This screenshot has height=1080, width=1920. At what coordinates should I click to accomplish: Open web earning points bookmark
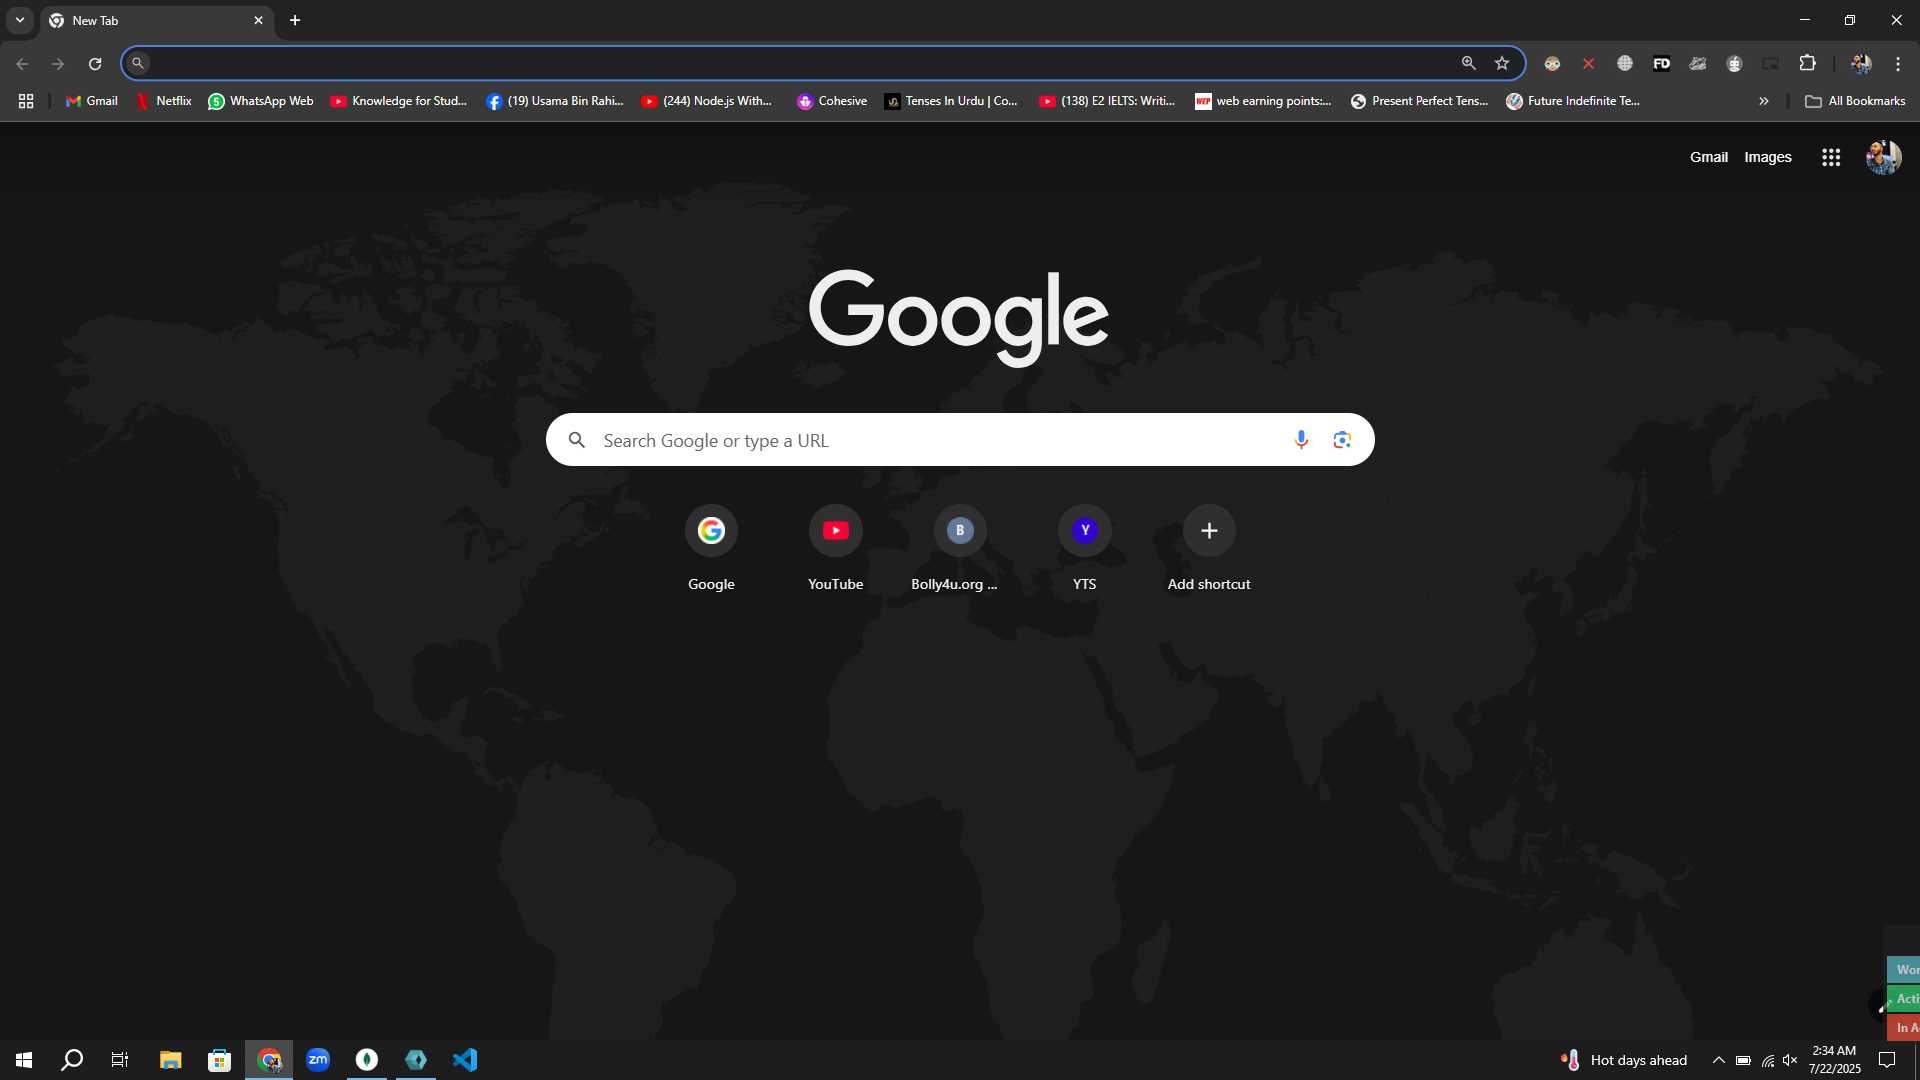1263,101
